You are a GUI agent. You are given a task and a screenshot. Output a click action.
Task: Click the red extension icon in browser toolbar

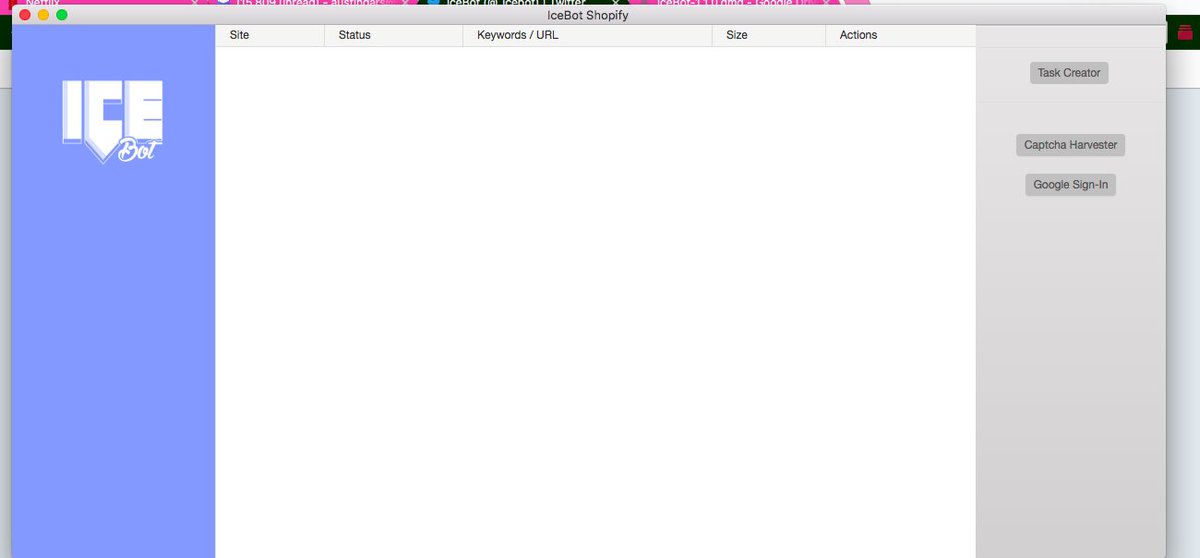click(x=1185, y=32)
